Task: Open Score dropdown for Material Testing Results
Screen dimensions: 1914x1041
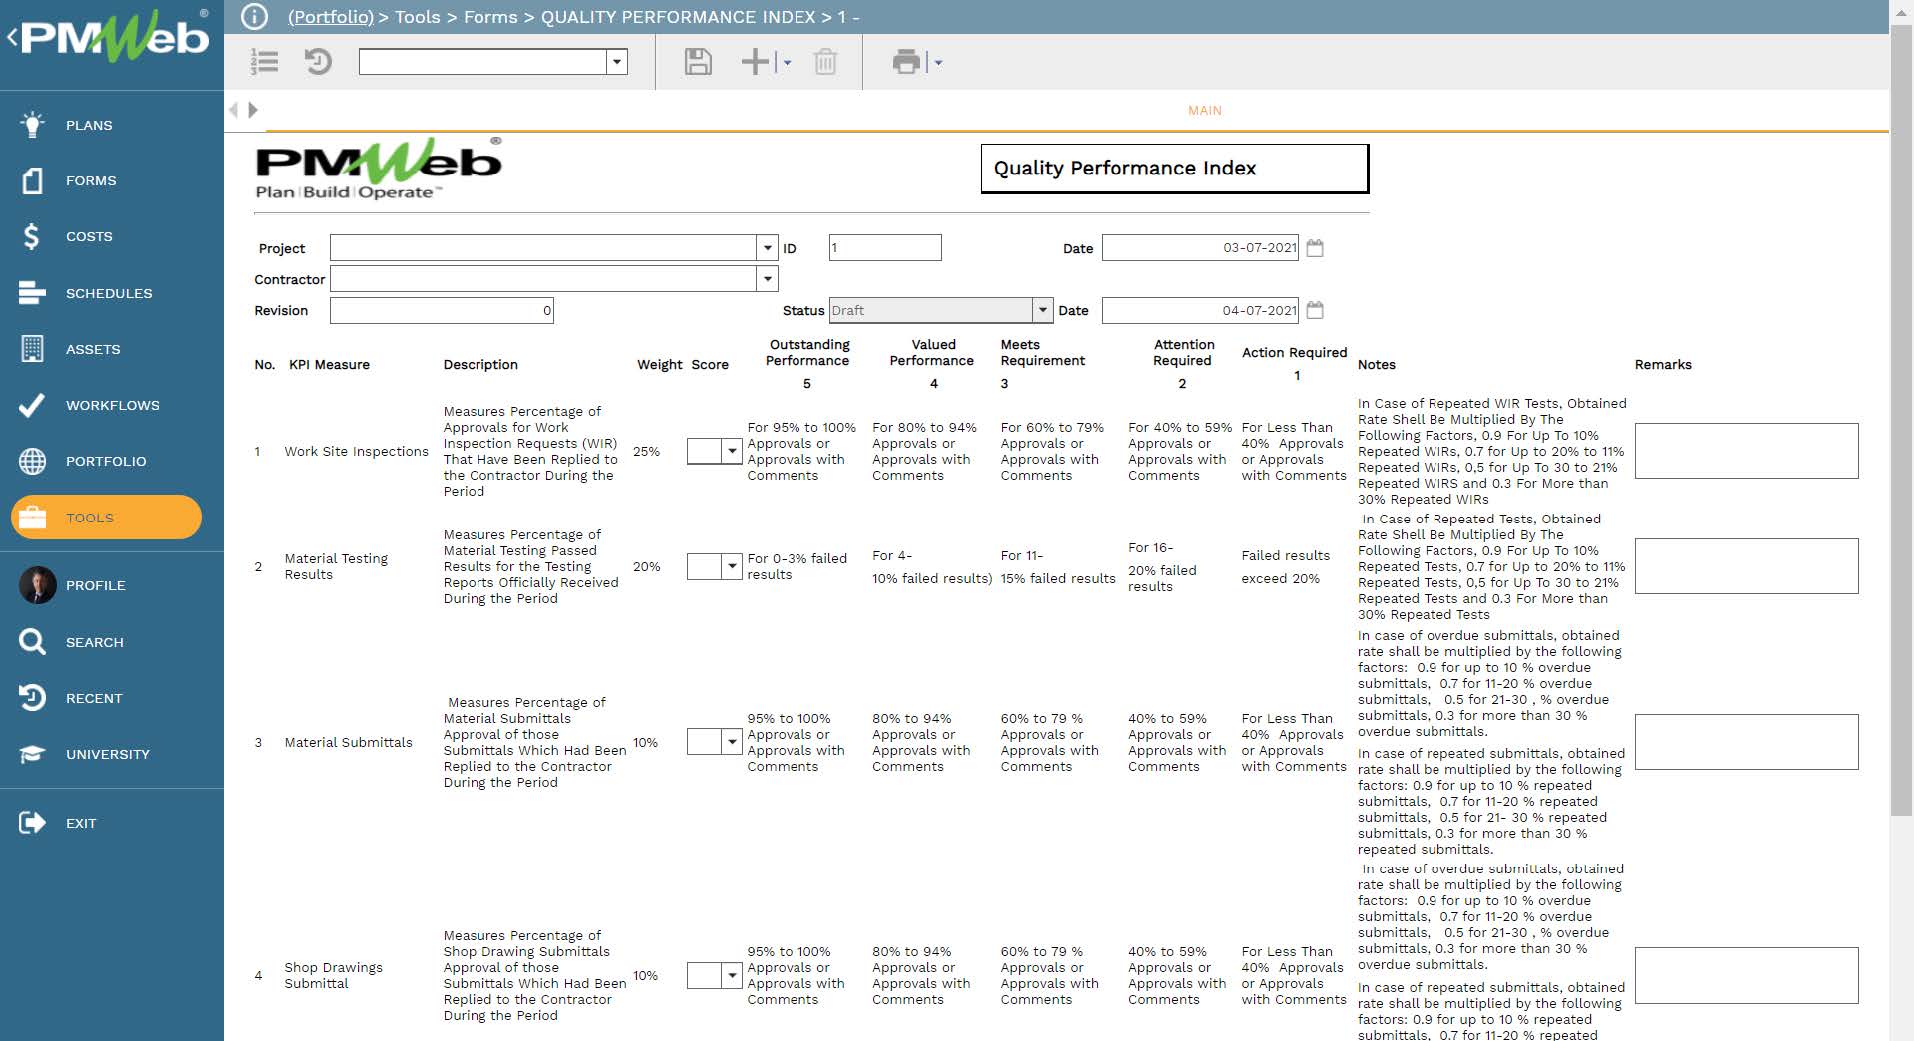Action: (732, 566)
